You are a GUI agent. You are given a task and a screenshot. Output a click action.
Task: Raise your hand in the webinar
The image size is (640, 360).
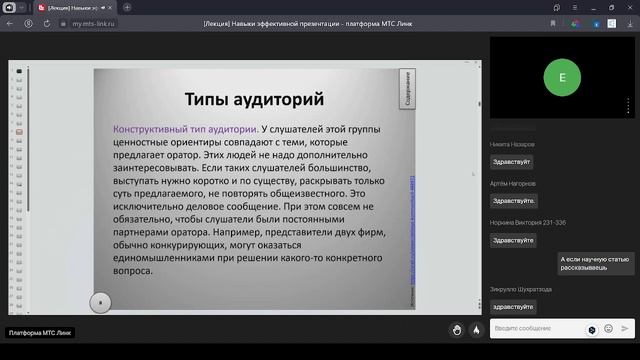(x=457, y=330)
